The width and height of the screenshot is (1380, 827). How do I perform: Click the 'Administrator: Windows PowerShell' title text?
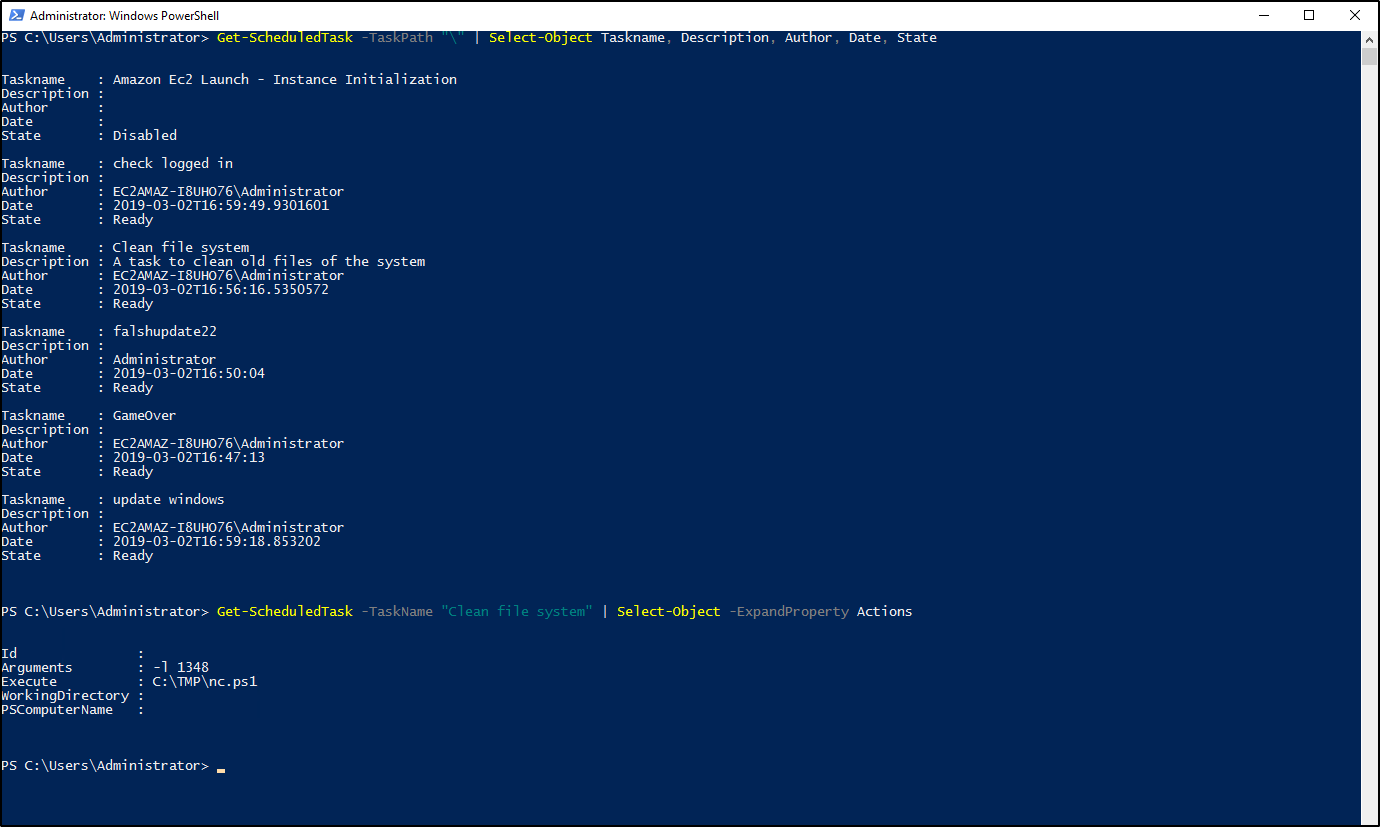click(x=125, y=16)
